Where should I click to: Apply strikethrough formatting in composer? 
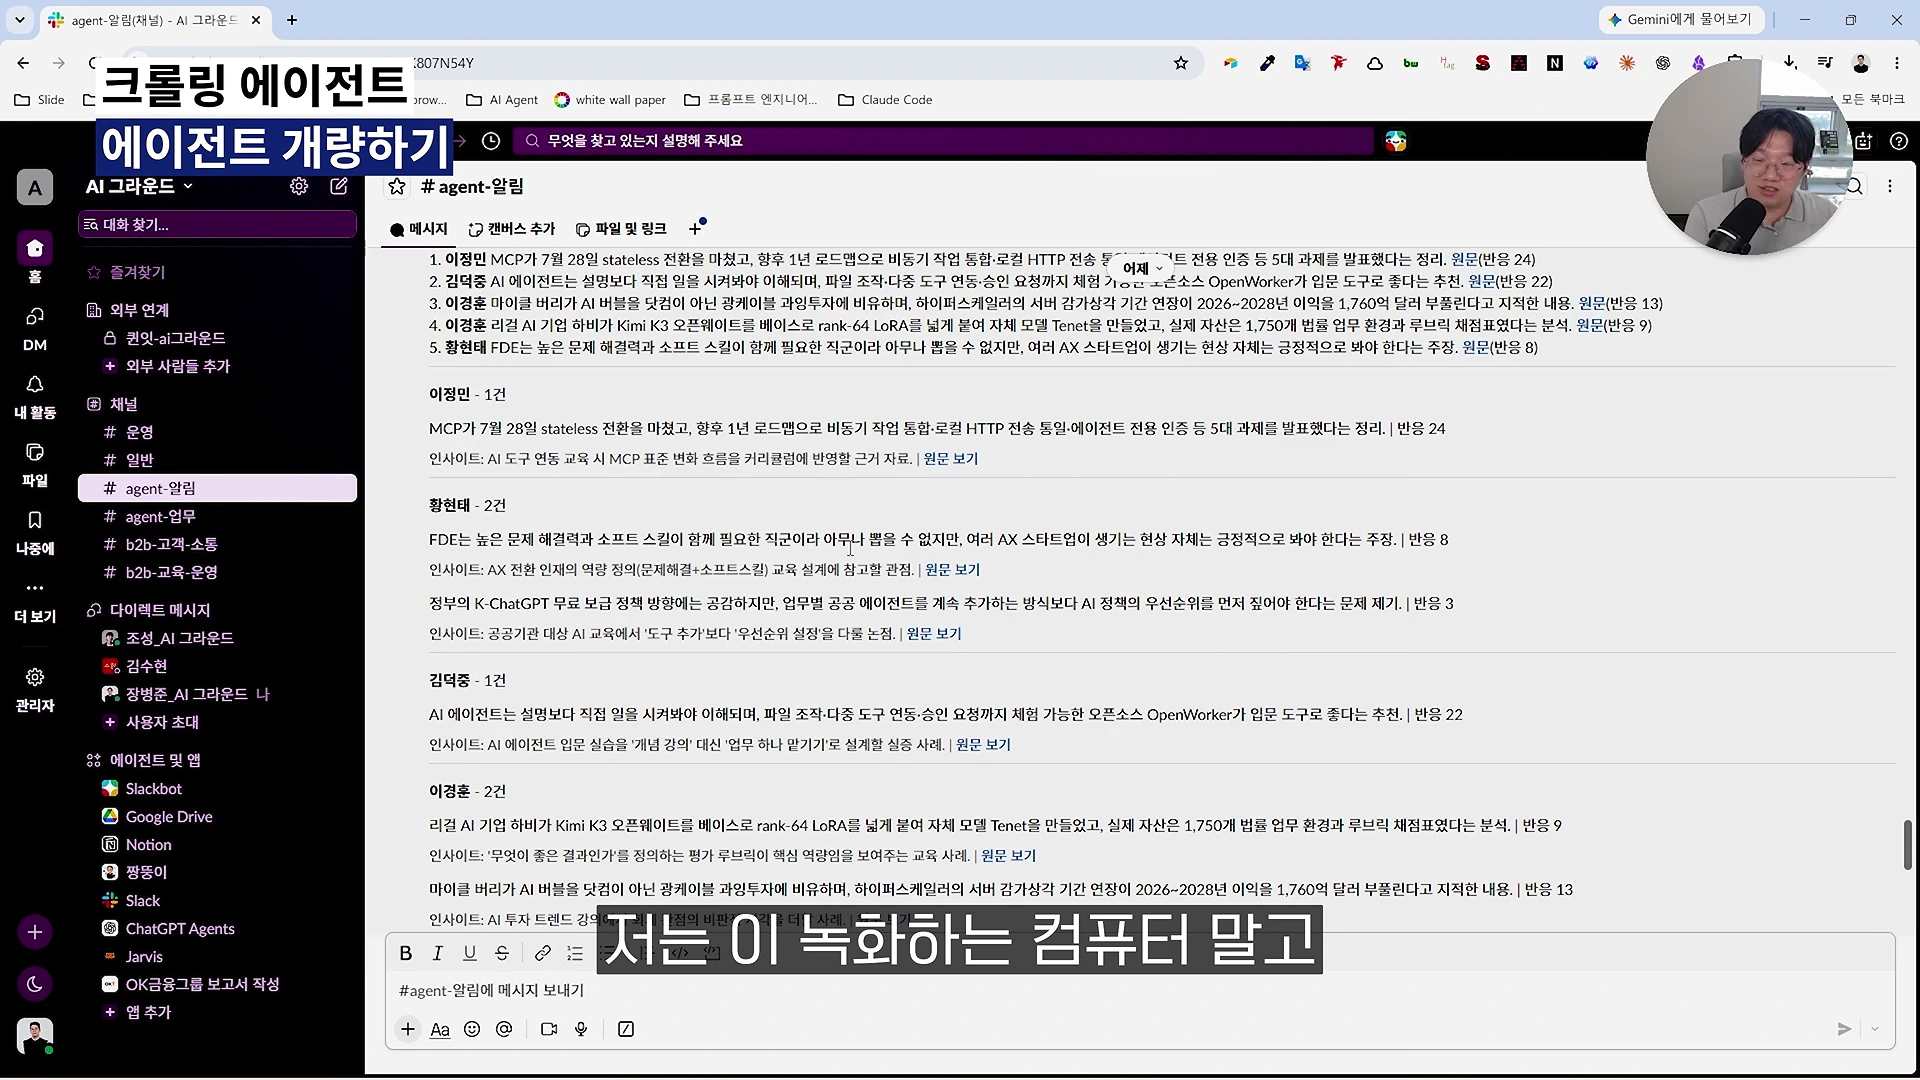point(502,953)
